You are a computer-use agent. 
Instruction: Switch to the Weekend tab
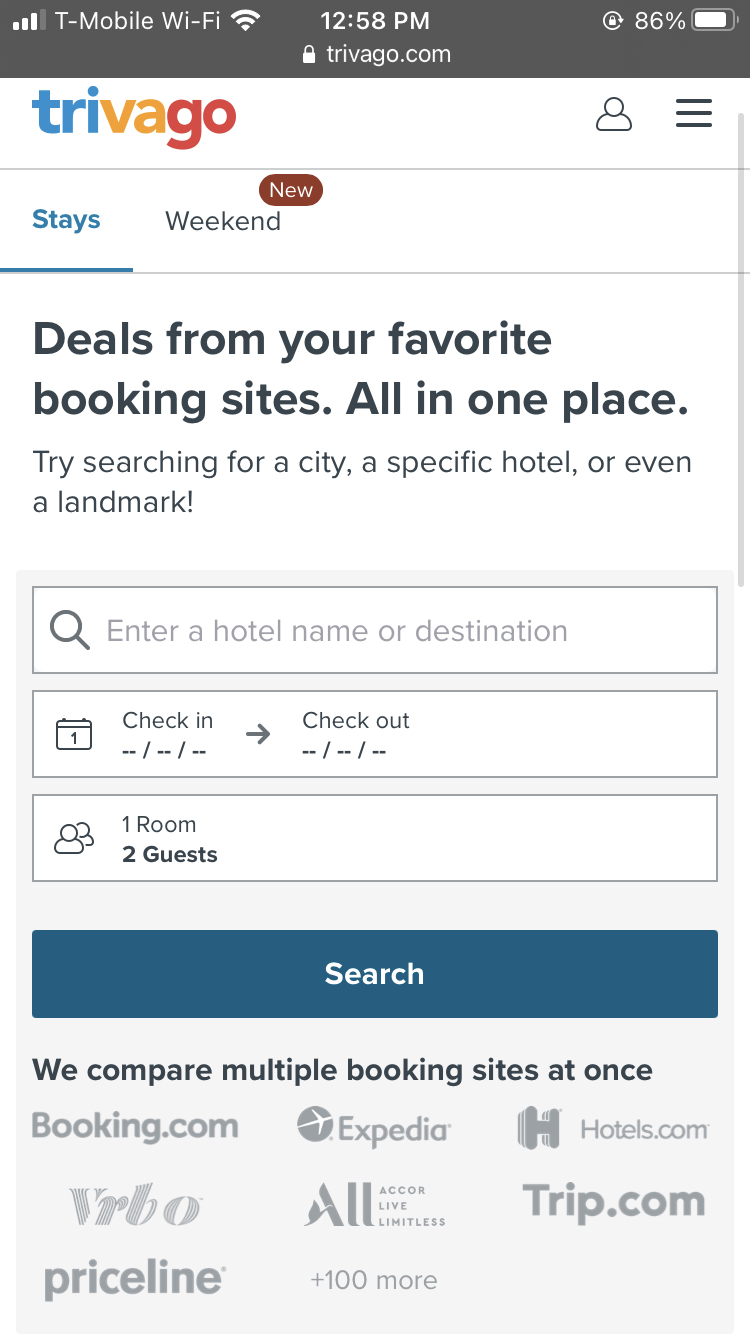(223, 221)
